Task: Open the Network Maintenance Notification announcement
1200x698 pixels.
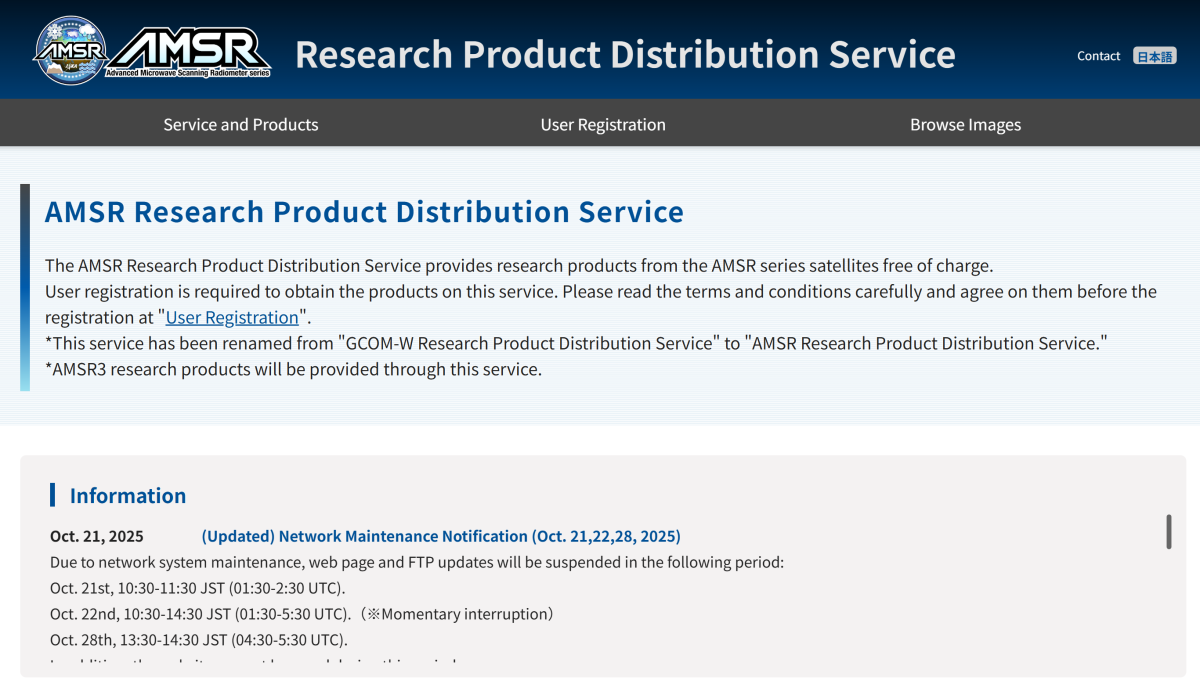Action: point(441,536)
